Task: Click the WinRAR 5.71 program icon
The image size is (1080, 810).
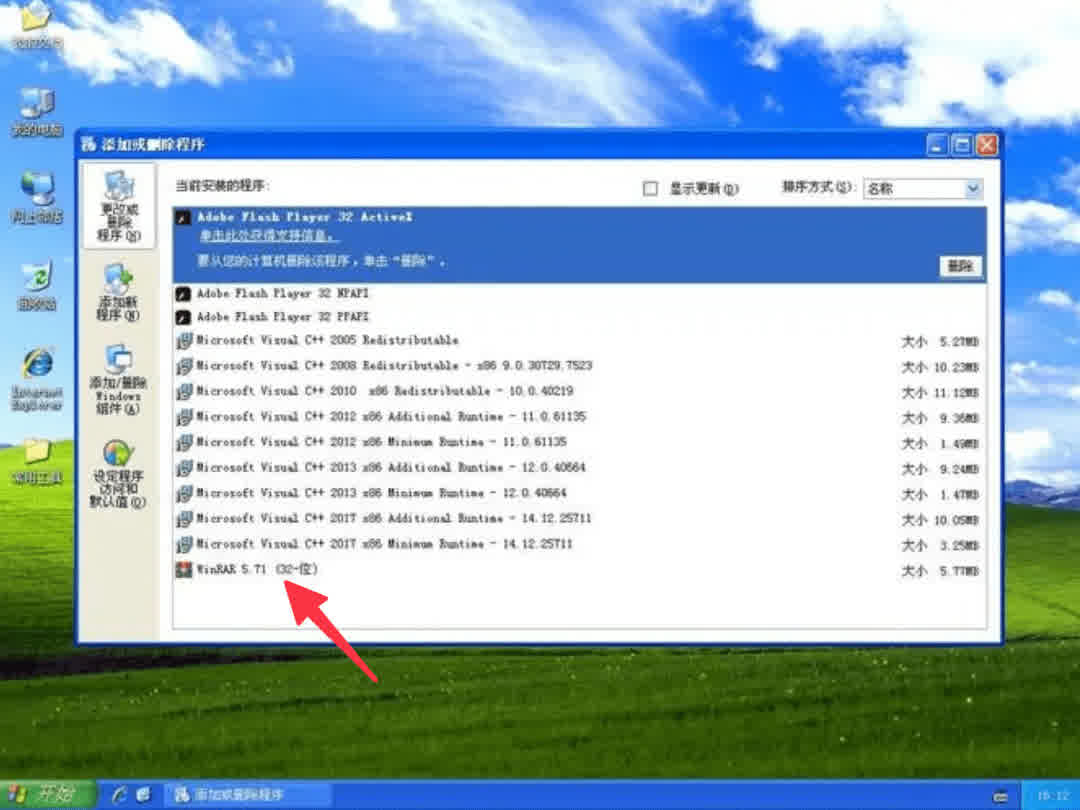Action: click(183, 570)
